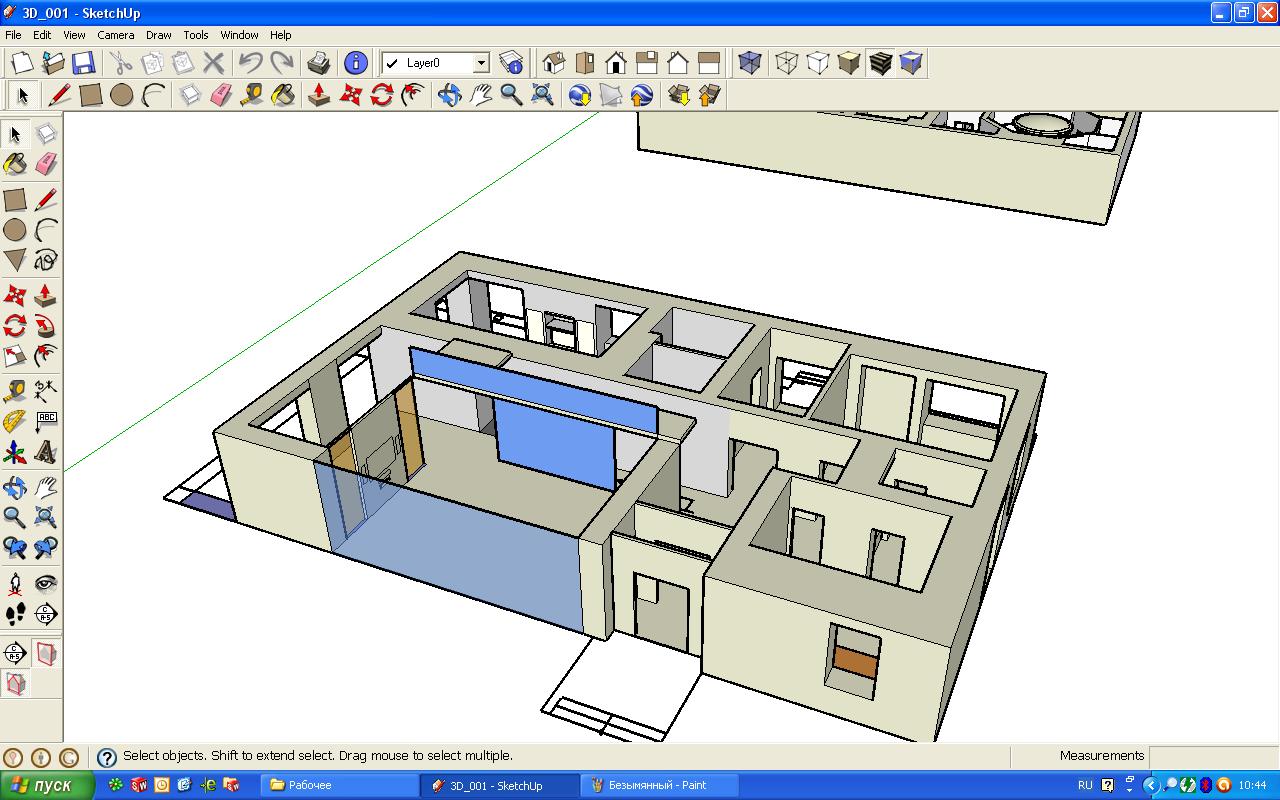The width and height of the screenshot is (1280, 800).
Task: Click Get Models from 3D Warehouse icon
Action: click(679, 95)
